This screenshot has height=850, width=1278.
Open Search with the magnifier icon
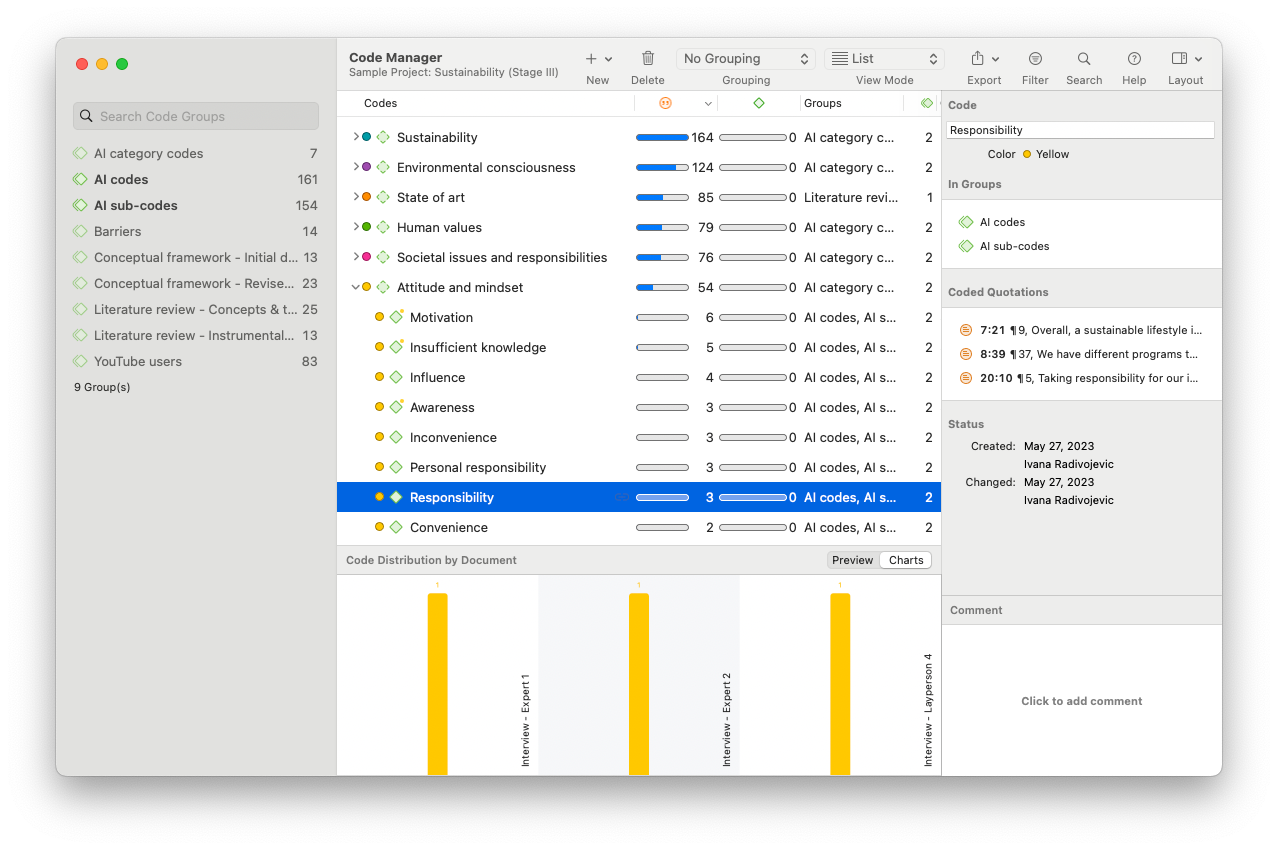1084,59
